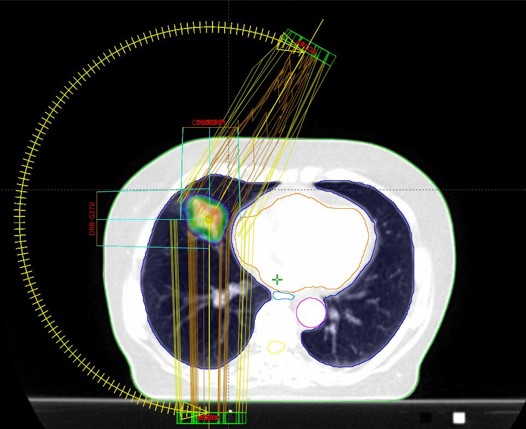Click the small white dot on couch top
Screen dimensions: 526x429
point(230,411)
